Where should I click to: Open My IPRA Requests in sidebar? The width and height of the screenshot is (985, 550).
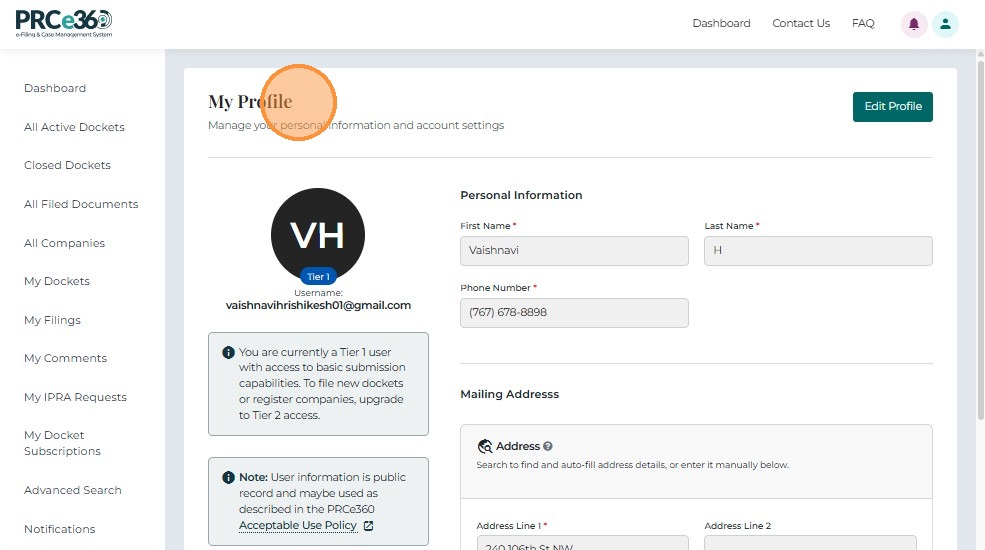point(75,397)
